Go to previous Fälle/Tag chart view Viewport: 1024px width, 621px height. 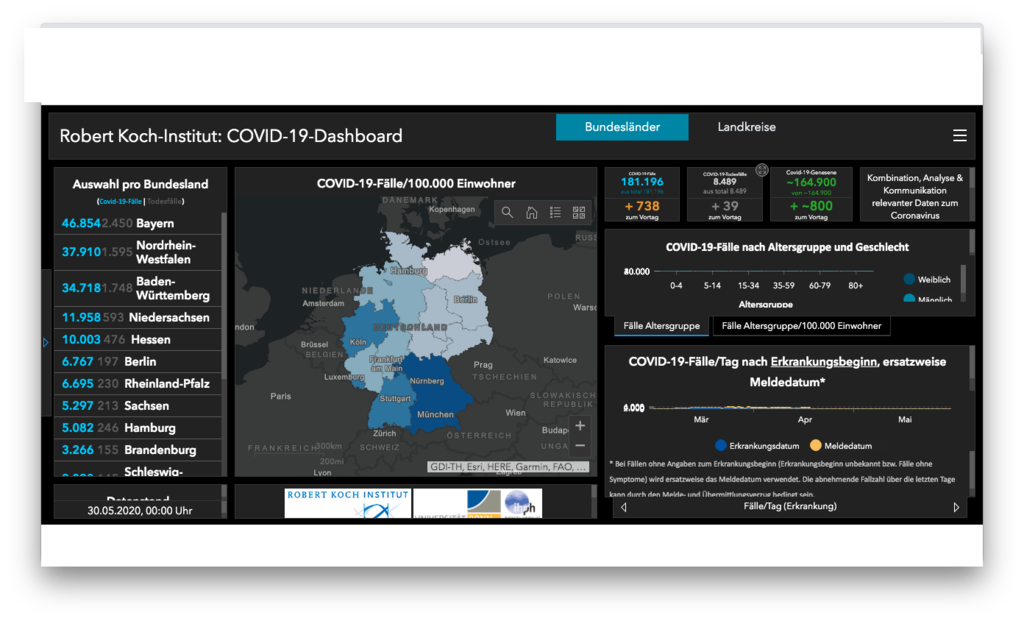tap(624, 507)
